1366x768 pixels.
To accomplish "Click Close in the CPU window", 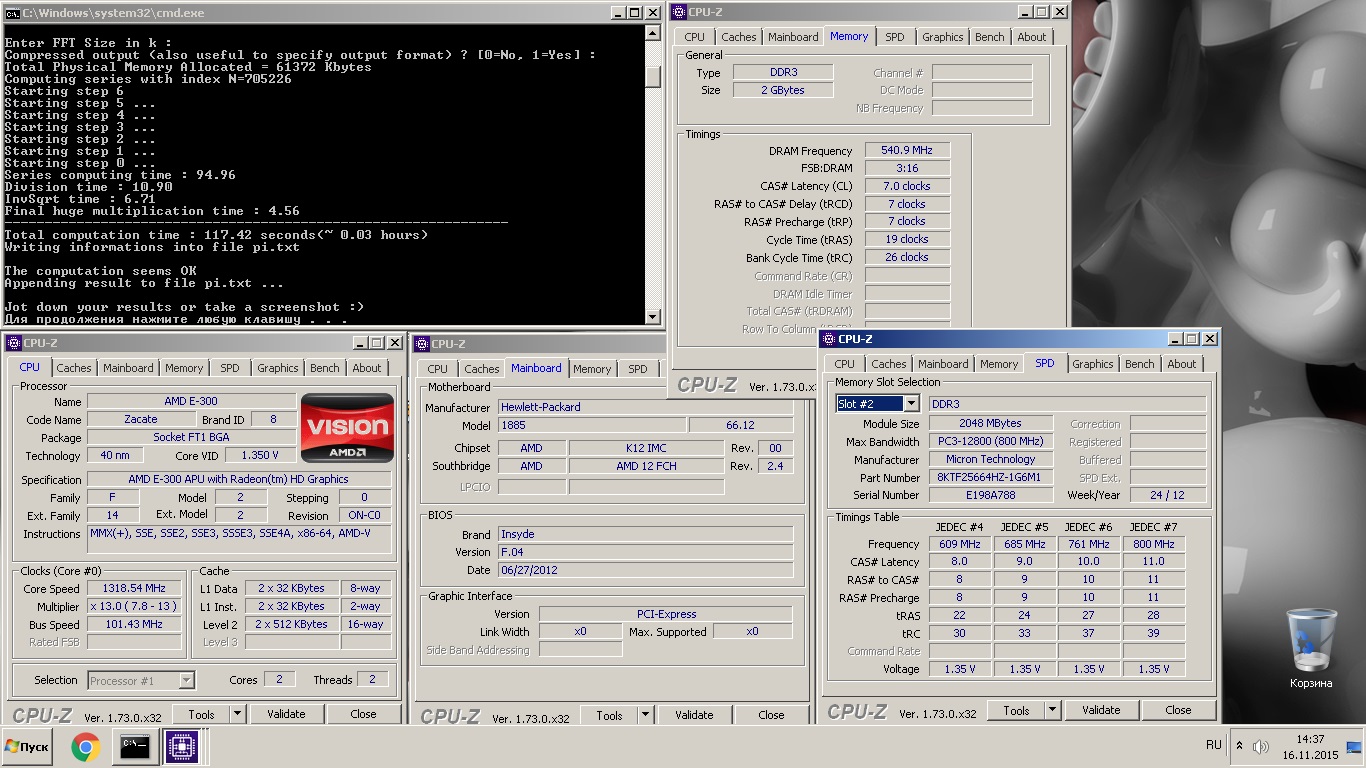I will (364, 714).
